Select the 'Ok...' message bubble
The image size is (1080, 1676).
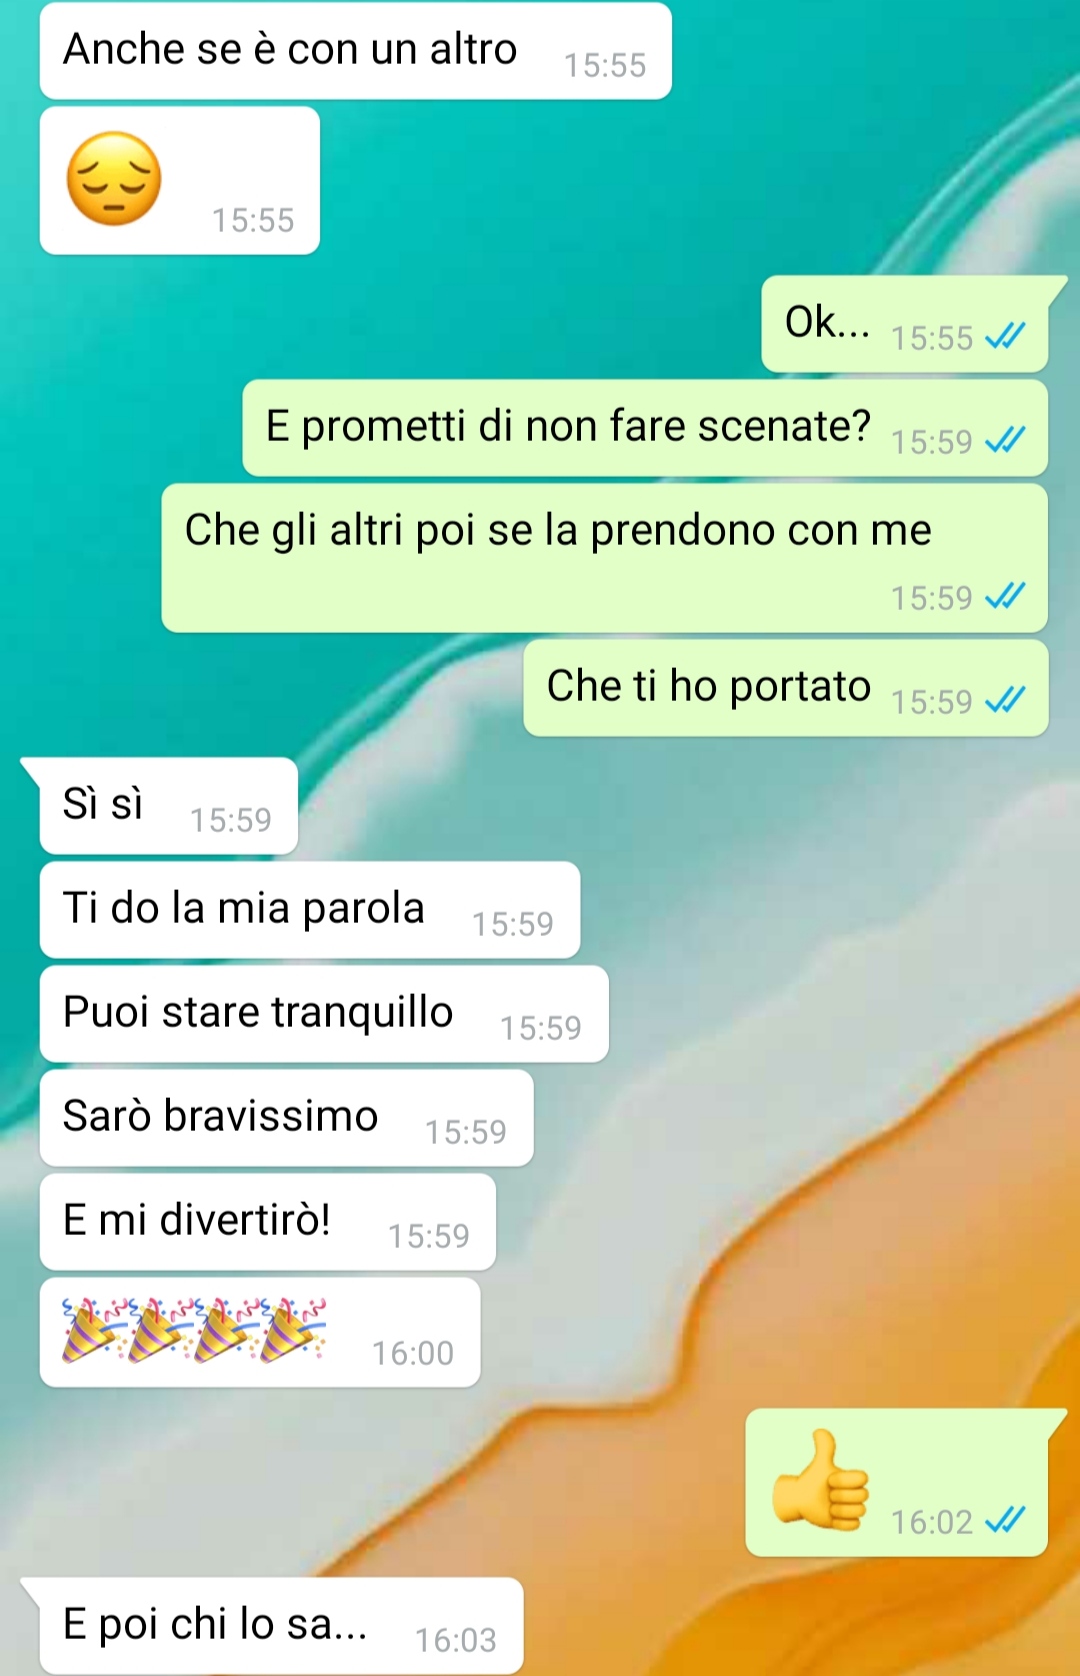click(x=905, y=324)
